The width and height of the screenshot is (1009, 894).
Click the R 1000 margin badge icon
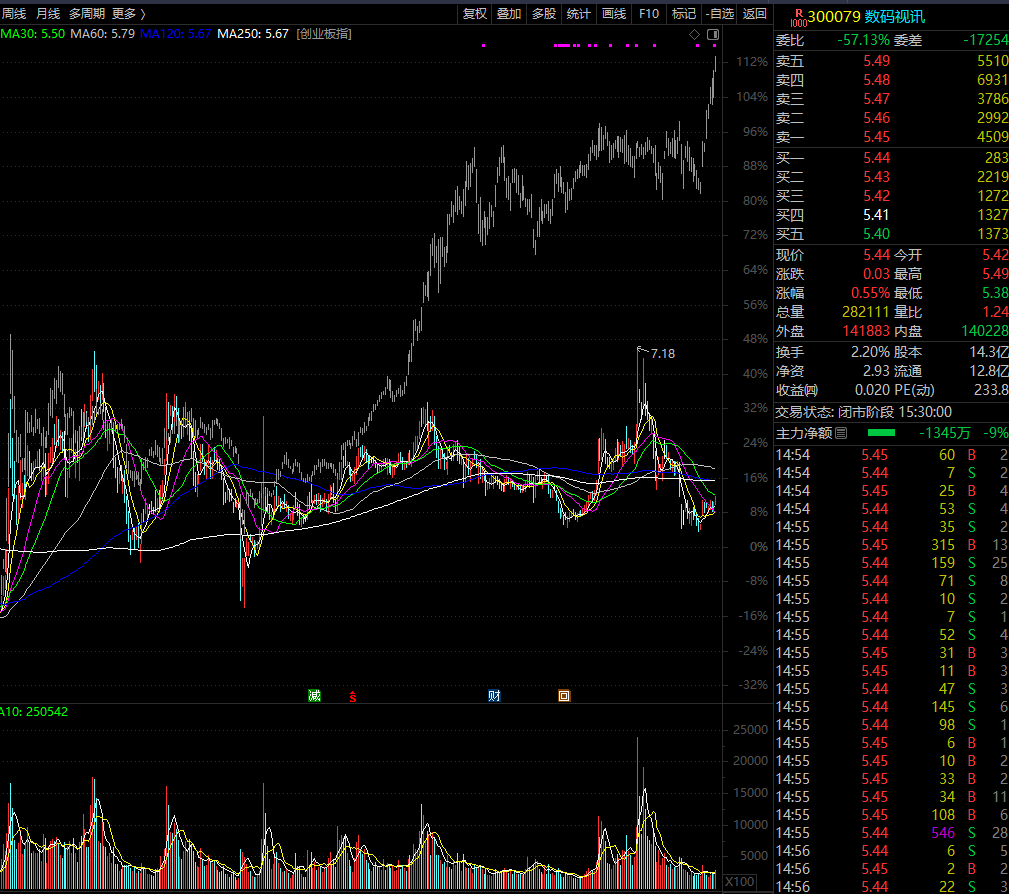pos(798,17)
